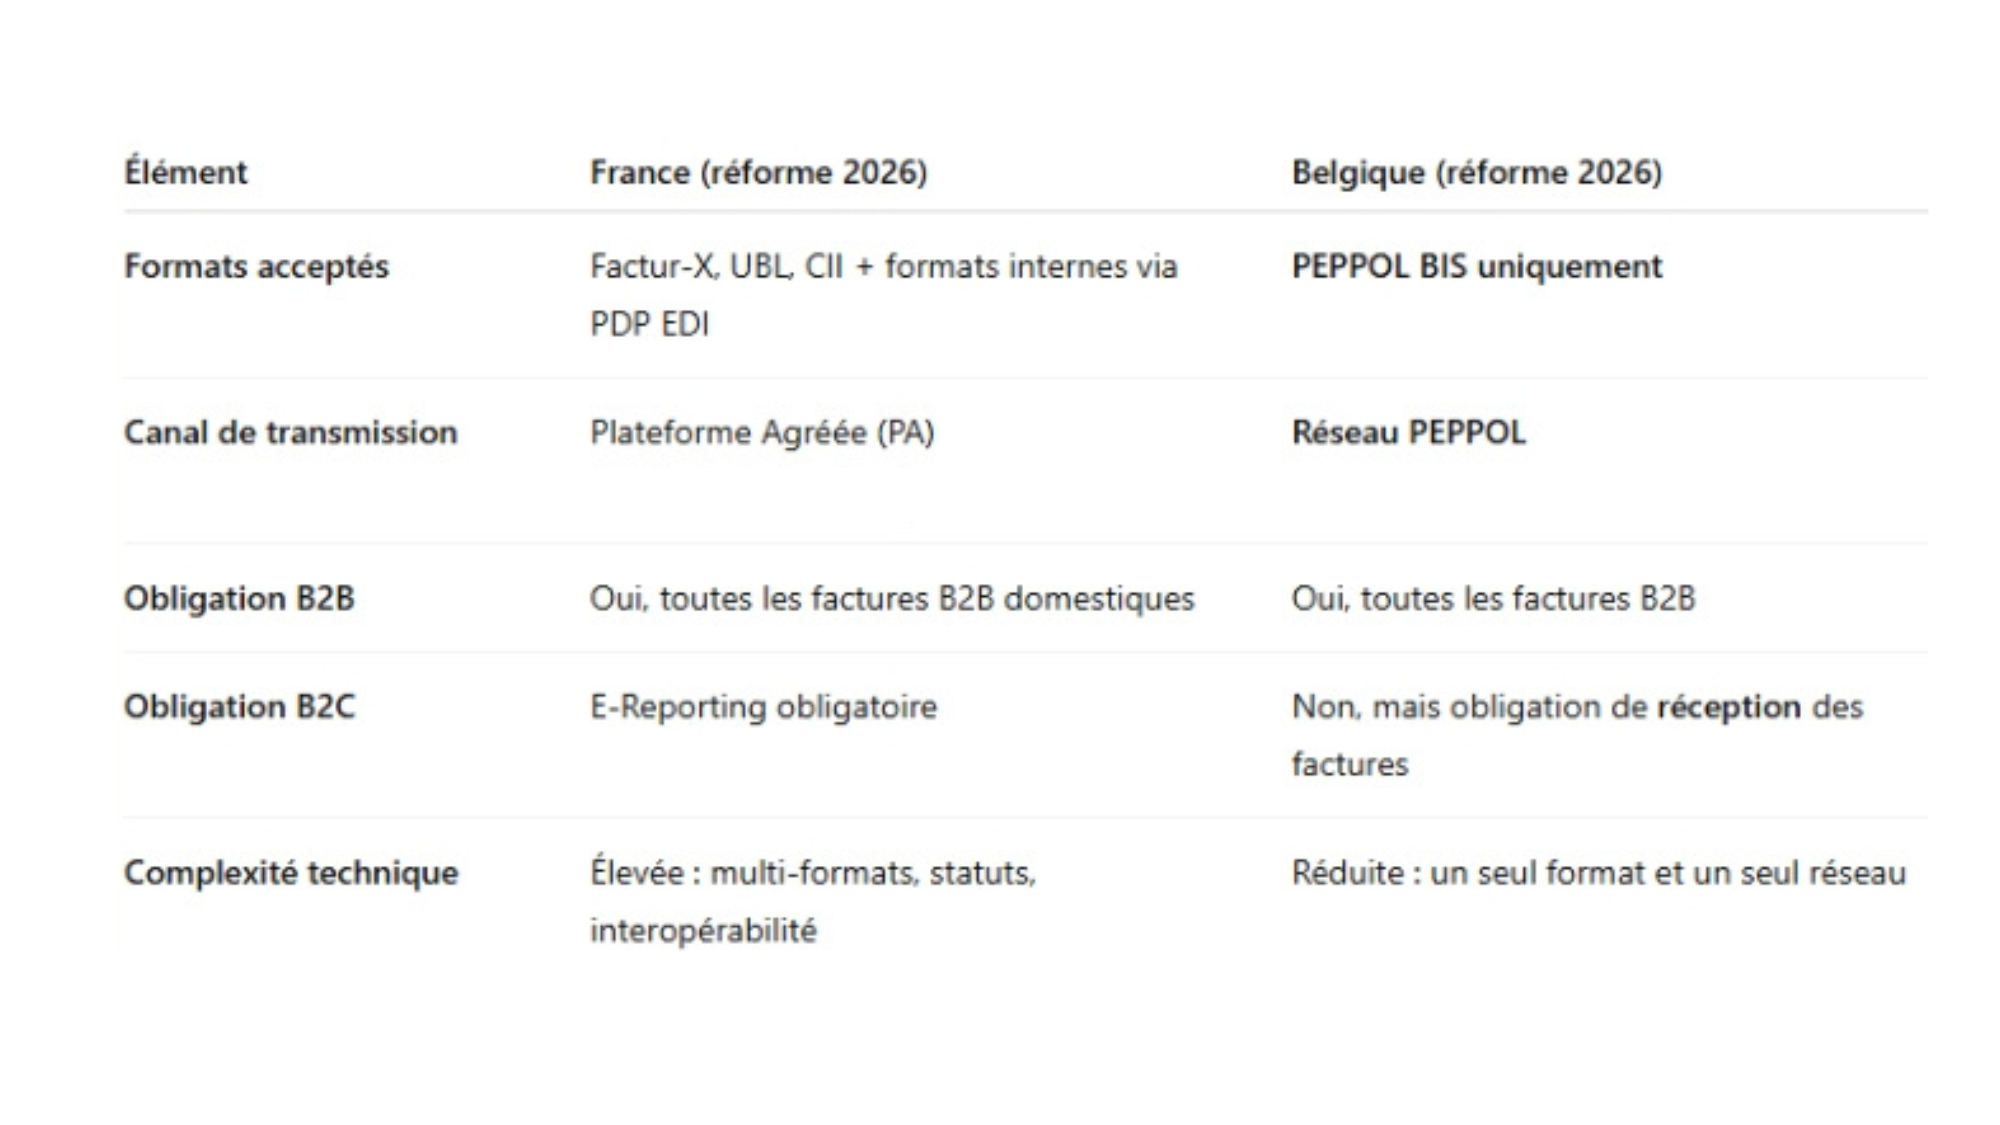The height and width of the screenshot is (1125, 2000).
Task: Select the "E-Reporting obligatoire" cell
Action: pyautogui.click(x=763, y=706)
